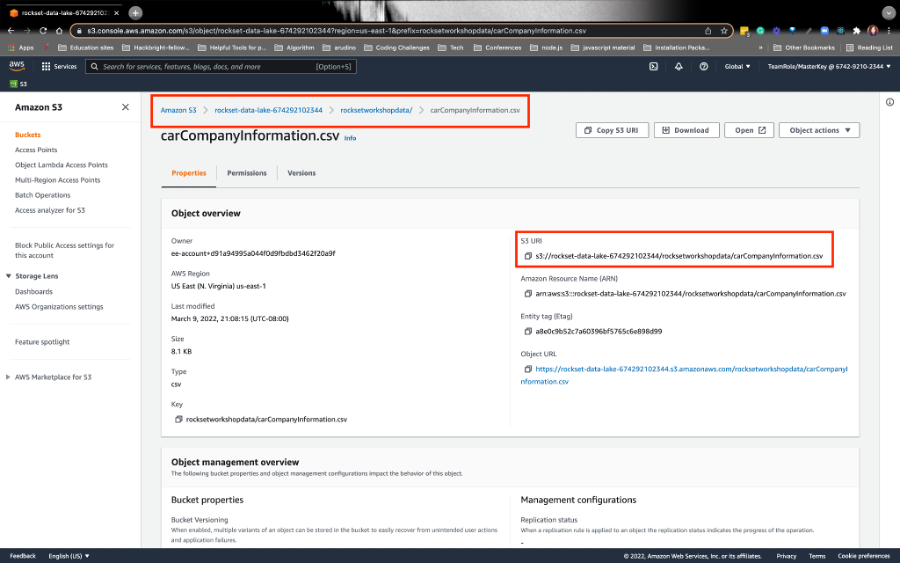Copy the Entity tag value icon
902x564 pixels.
point(528,331)
